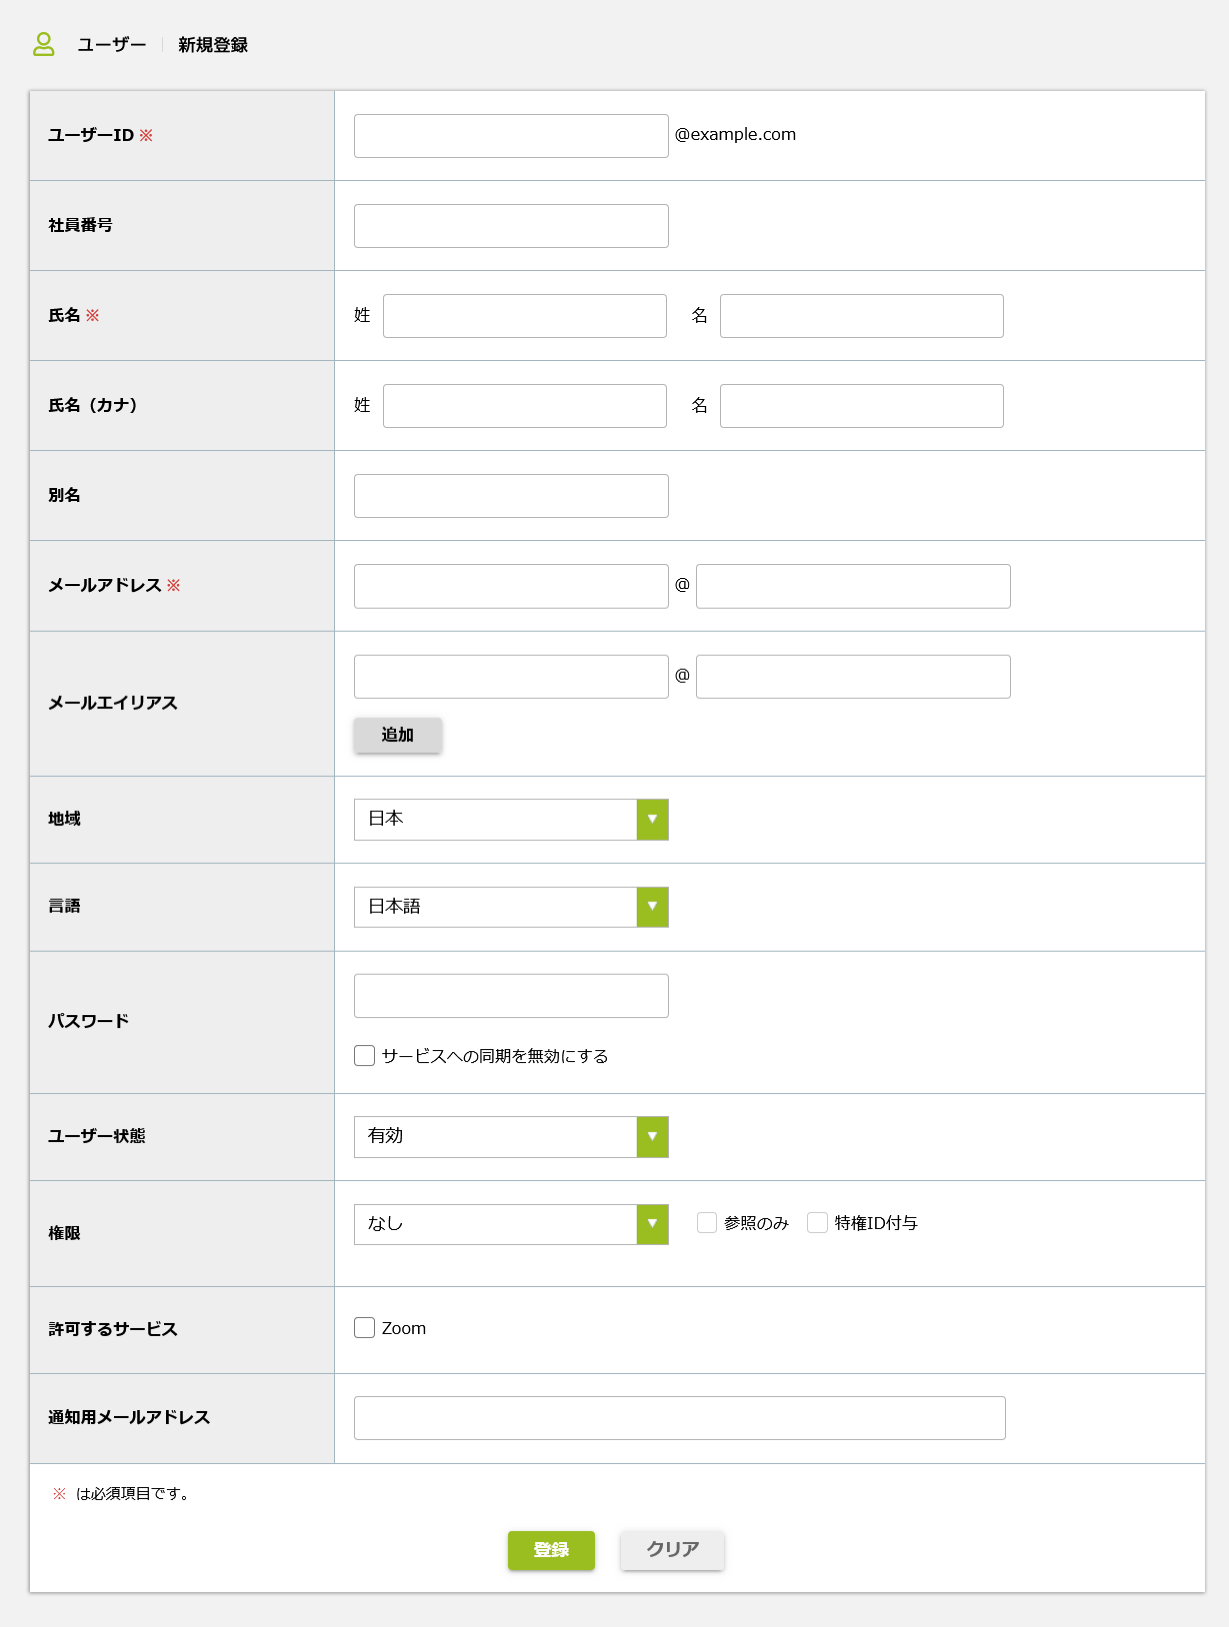Click メールエイリアス domain field
Screen dimensions: 1229x1627
pos(853,677)
